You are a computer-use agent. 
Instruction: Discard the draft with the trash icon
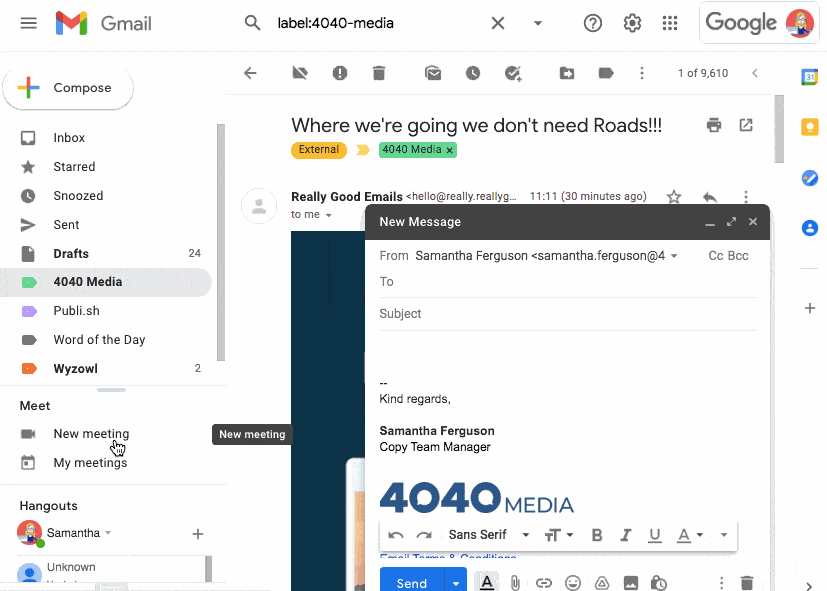[x=746, y=582]
